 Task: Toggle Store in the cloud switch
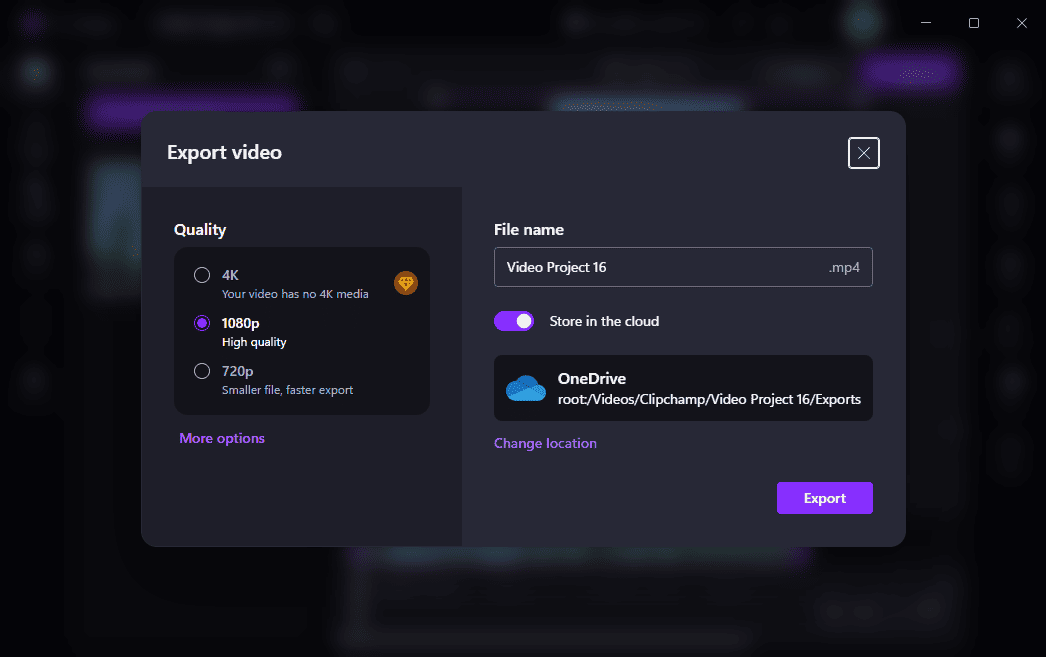click(514, 321)
